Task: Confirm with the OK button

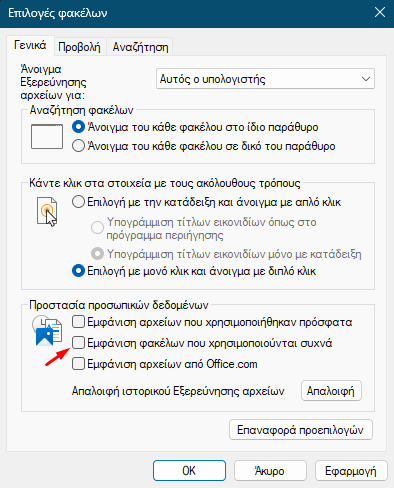Action: [189, 471]
